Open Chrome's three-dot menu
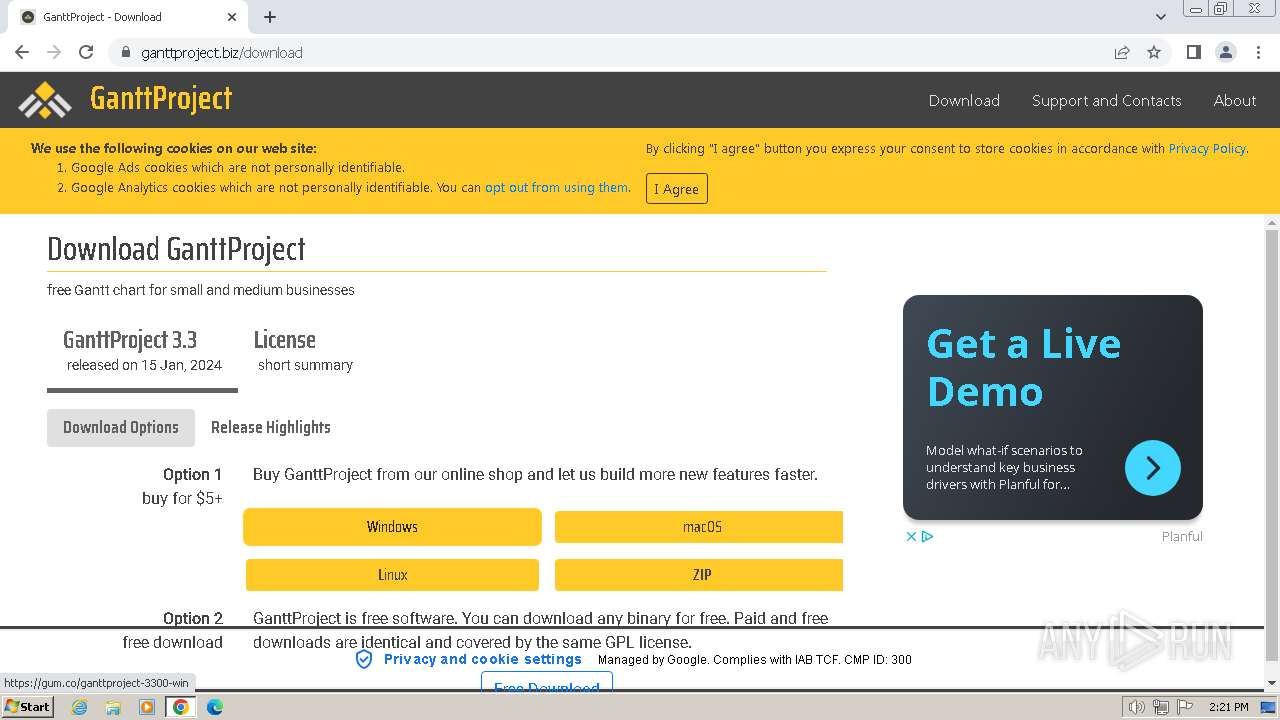 pyautogui.click(x=1258, y=52)
